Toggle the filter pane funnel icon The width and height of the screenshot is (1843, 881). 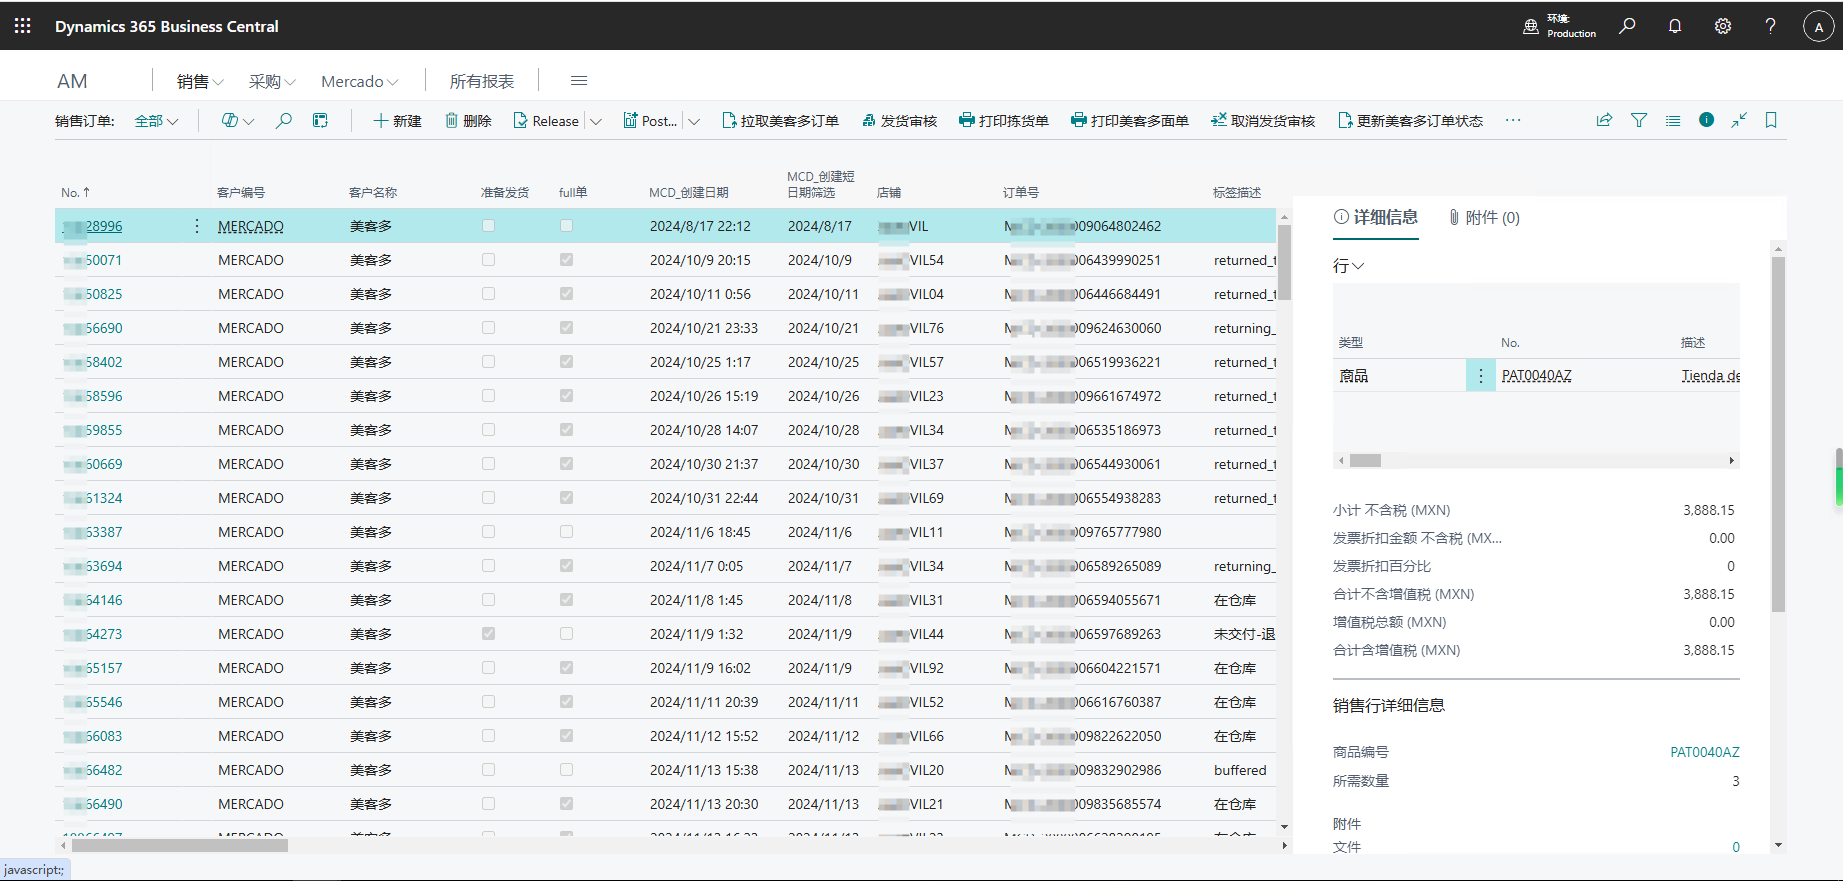[x=1639, y=120]
